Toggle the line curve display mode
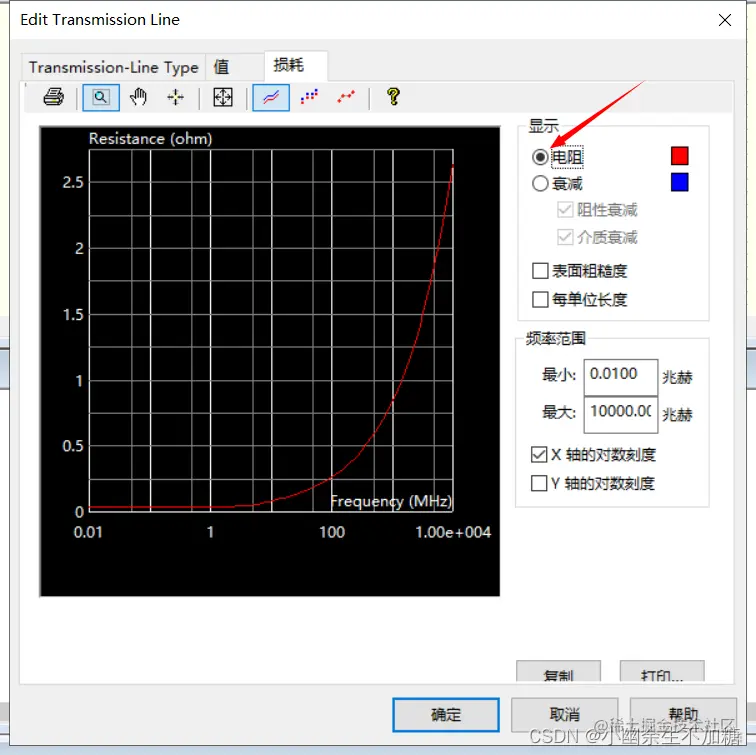The image size is (756, 755). click(271, 97)
